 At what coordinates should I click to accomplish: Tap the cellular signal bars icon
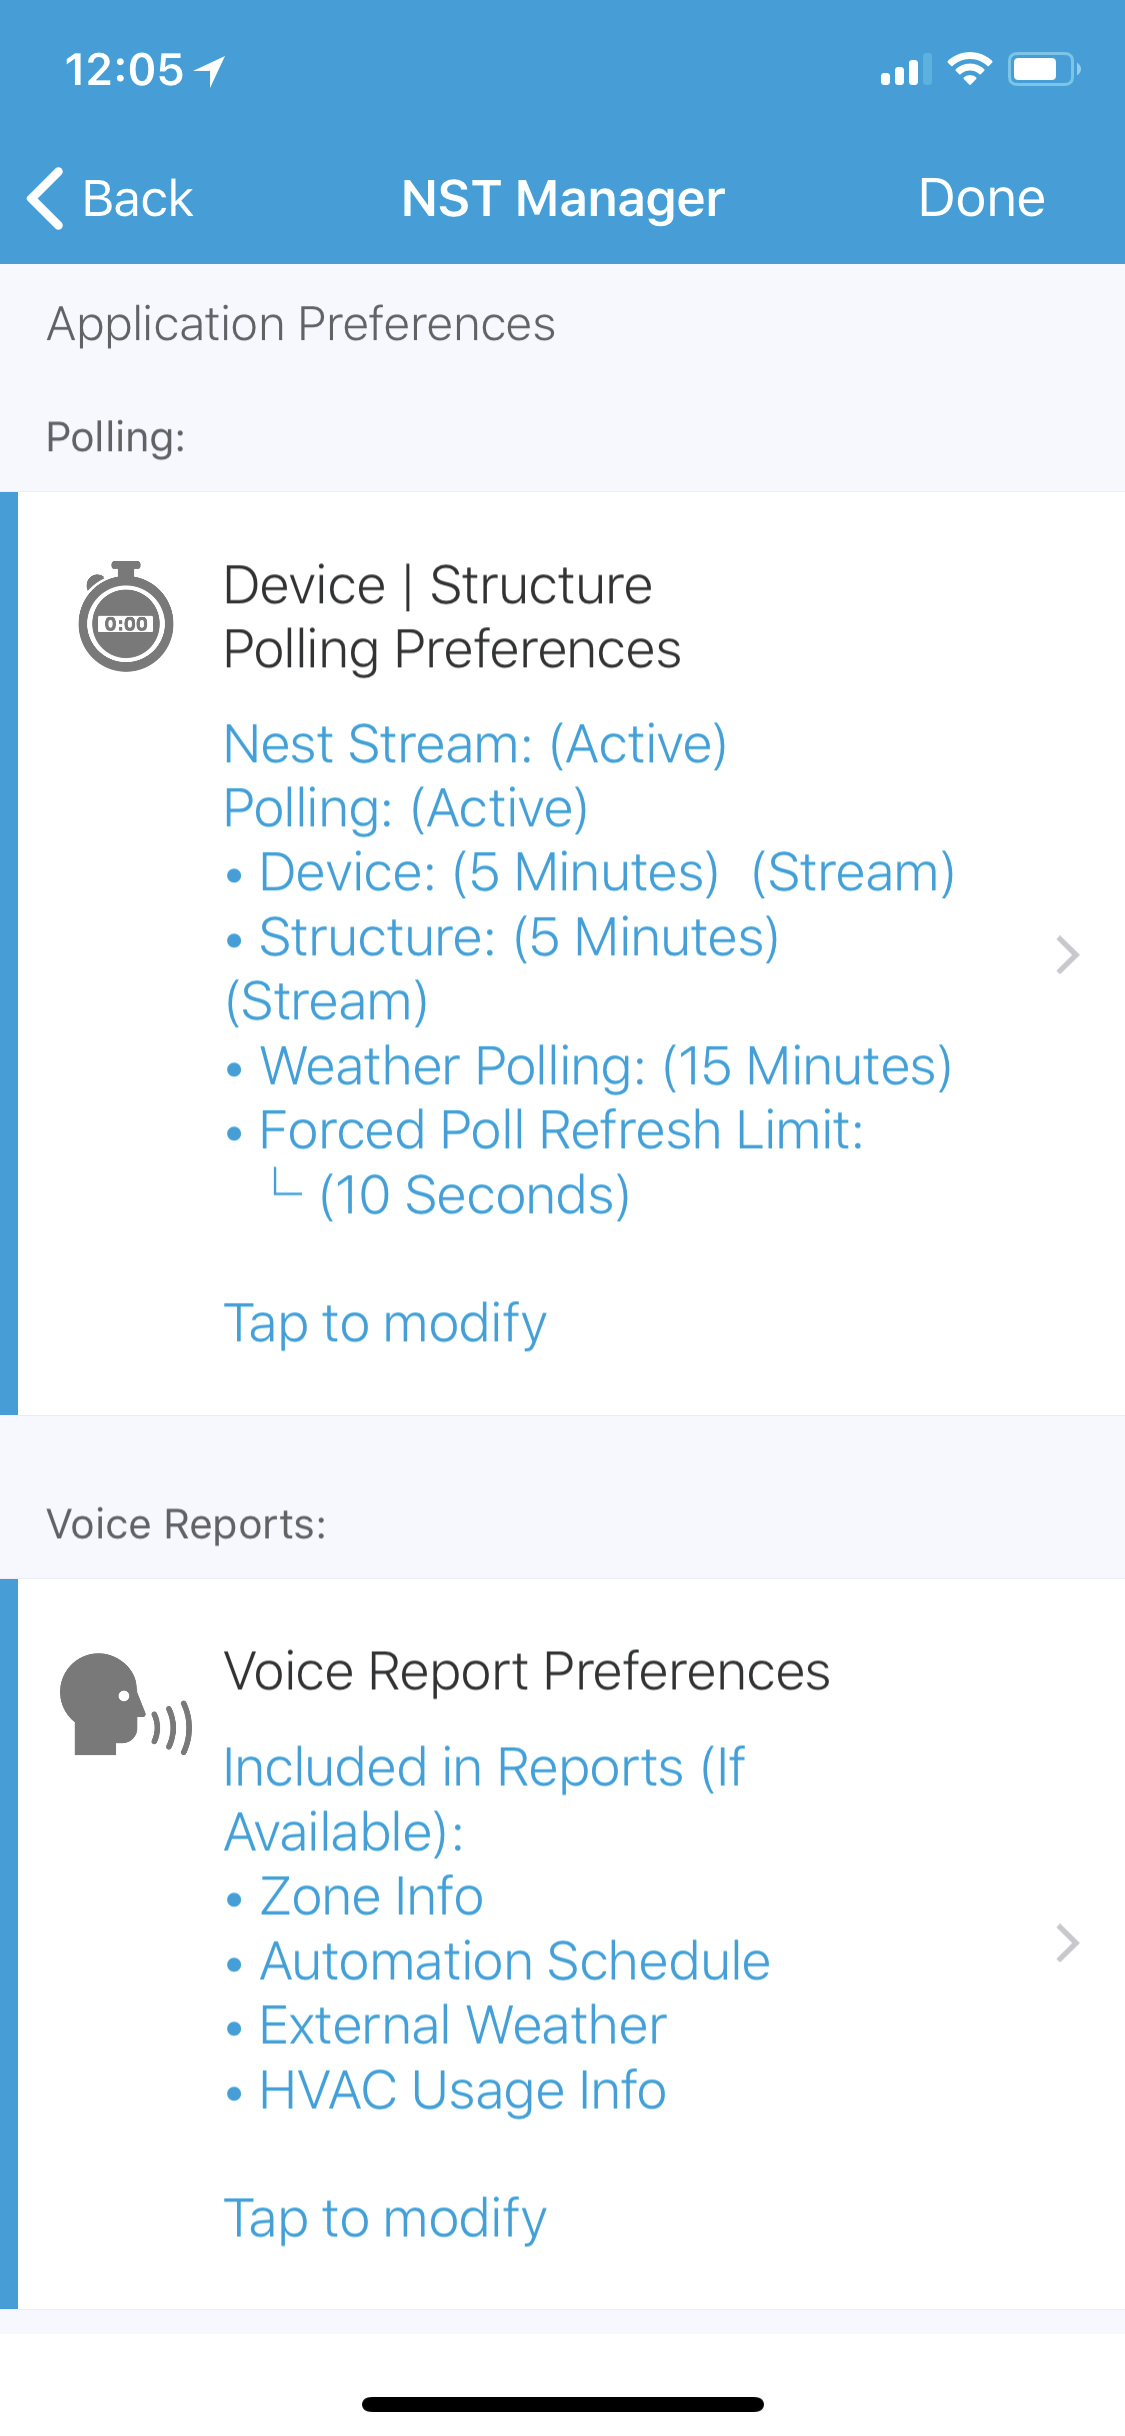pyautogui.click(x=906, y=70)
